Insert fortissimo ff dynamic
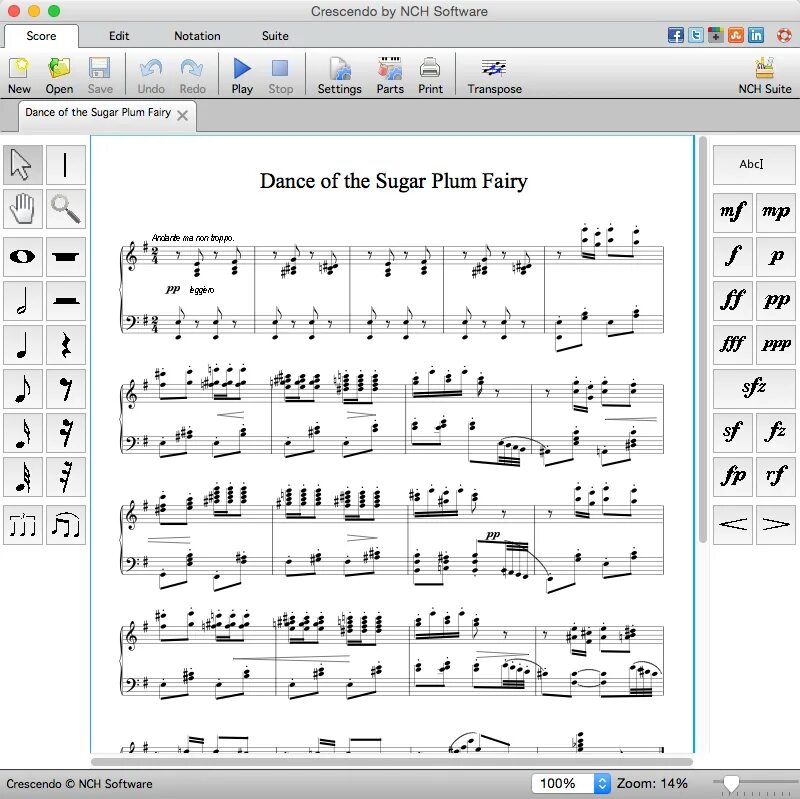 733,301
